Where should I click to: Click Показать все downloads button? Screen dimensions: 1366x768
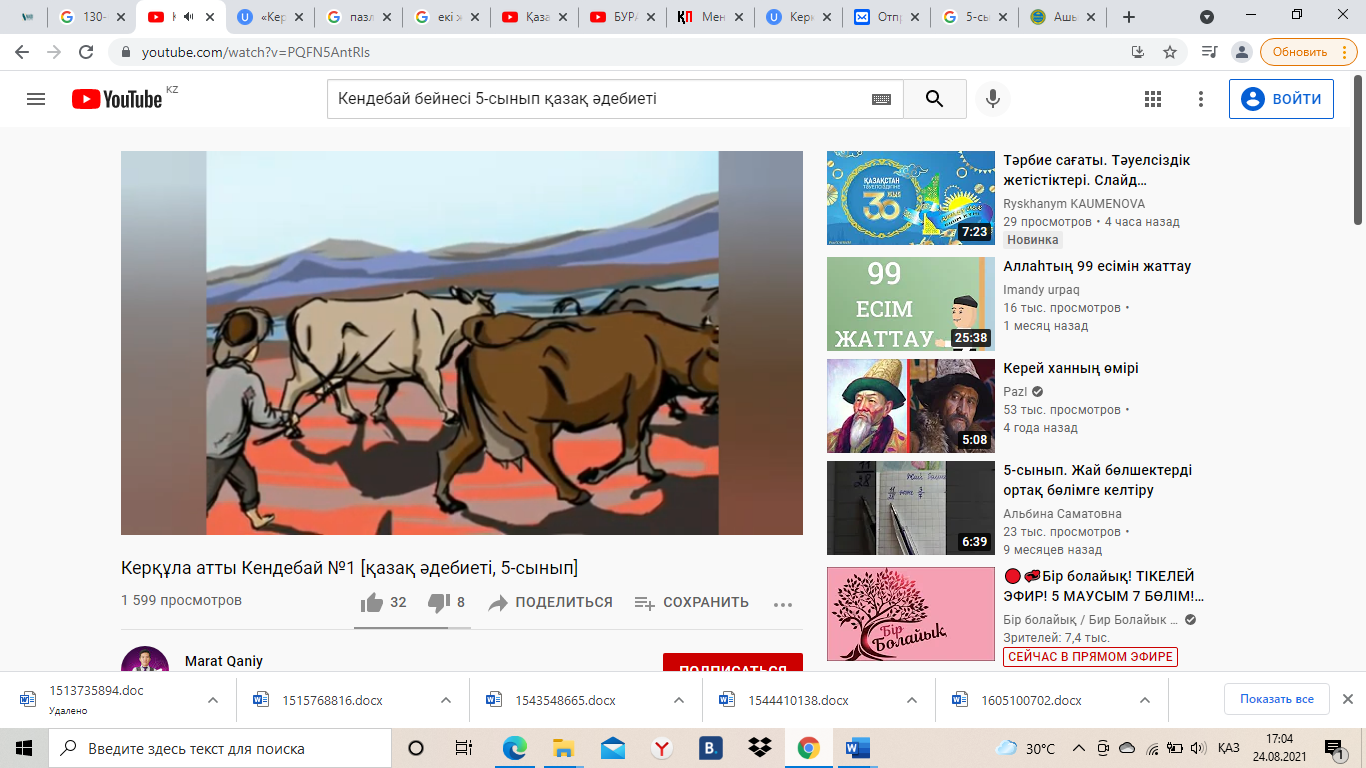1277,699
